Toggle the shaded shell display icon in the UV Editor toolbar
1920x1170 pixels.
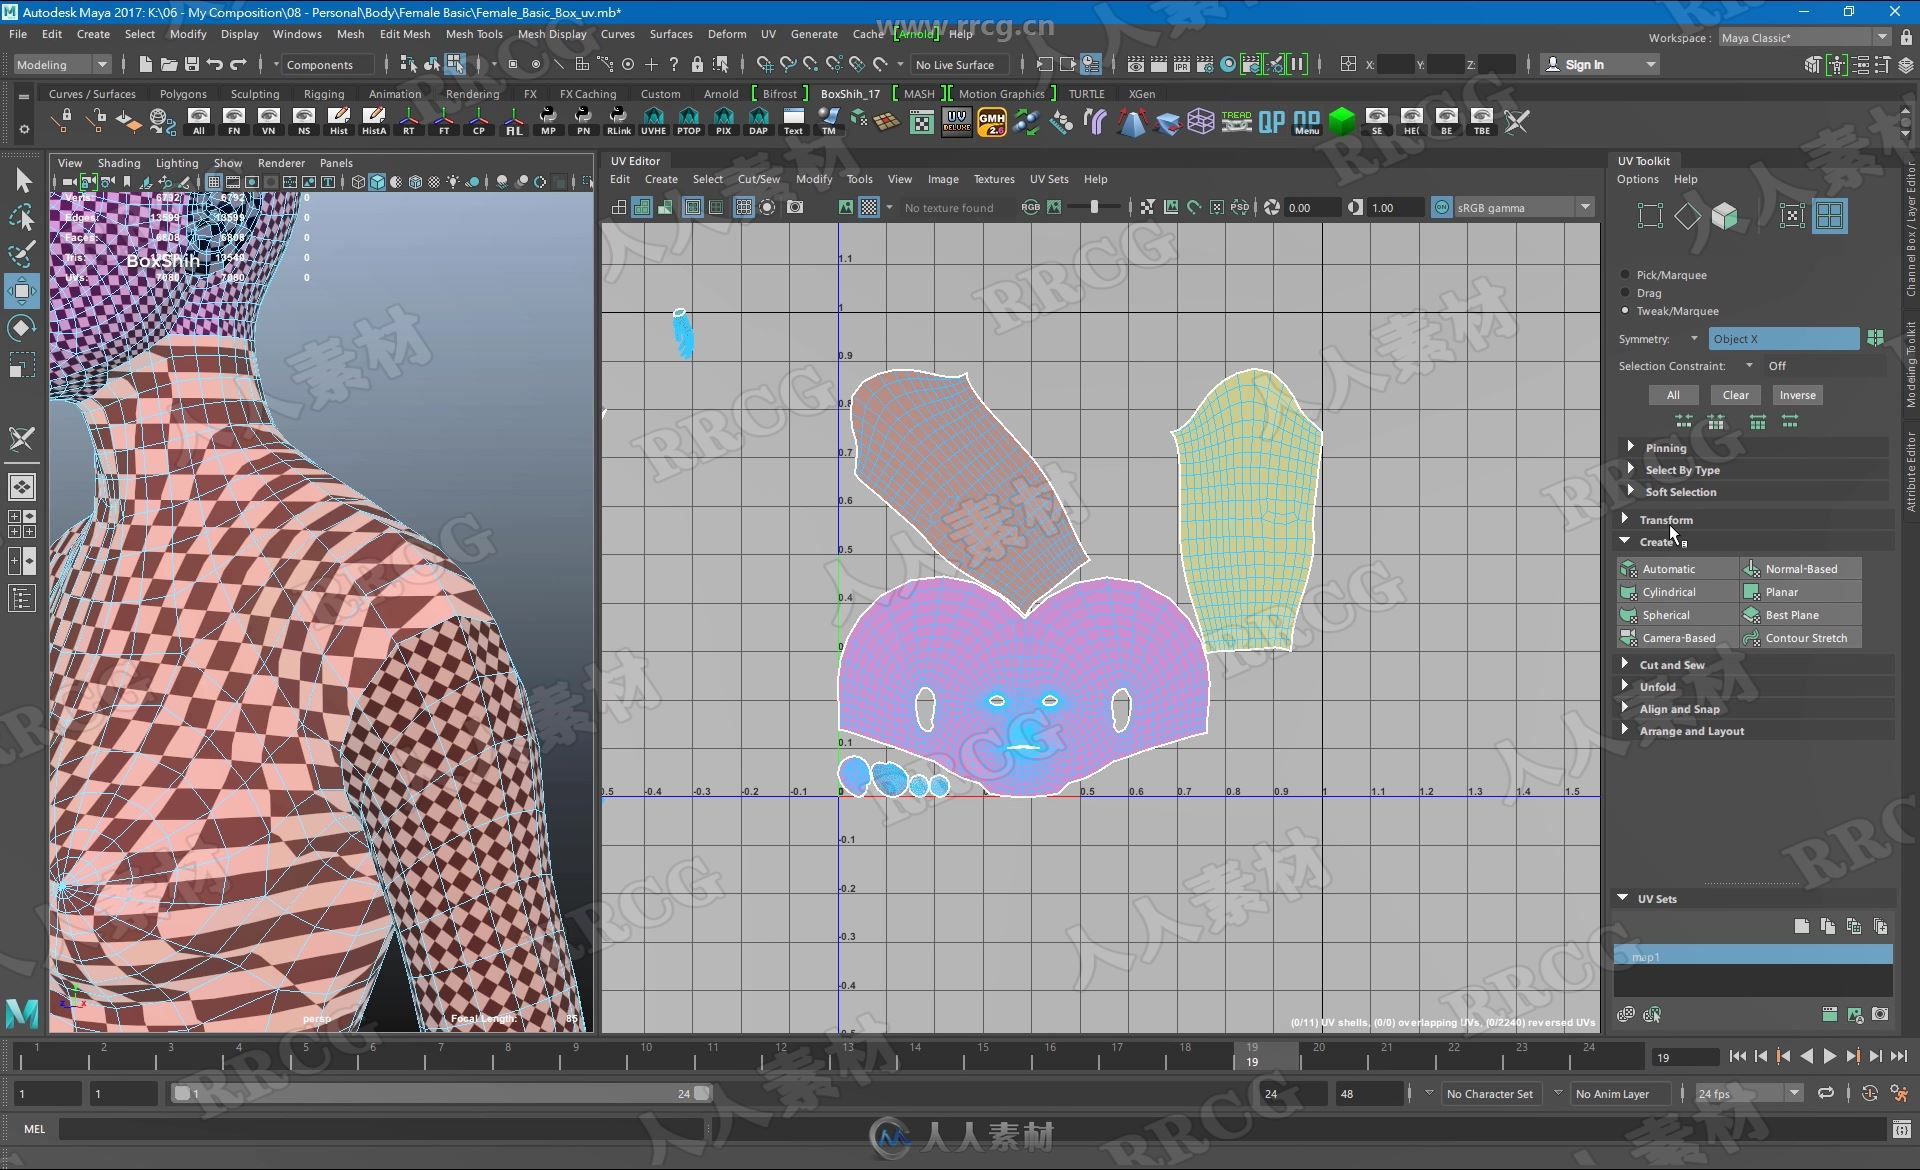(642, 207)
